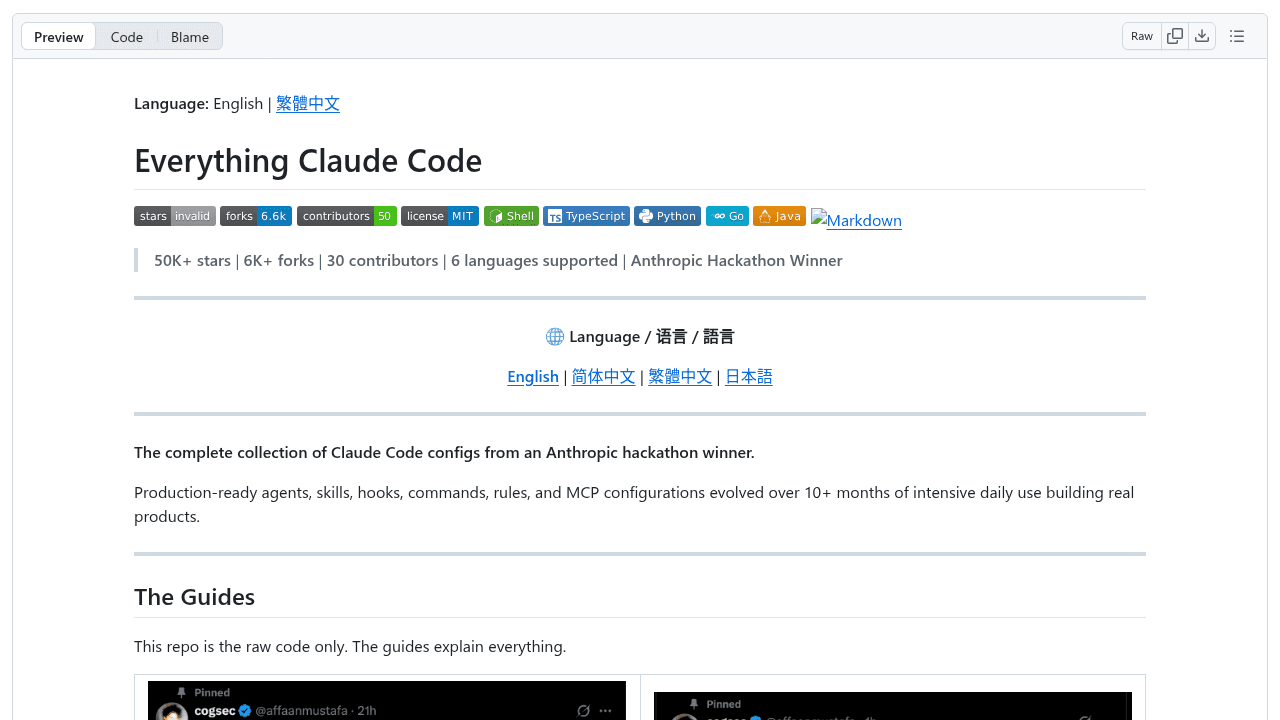This screenshot has height=720, width=1280.
Task: Open the 日本語 language link
Action: click(x=748, y=376)
